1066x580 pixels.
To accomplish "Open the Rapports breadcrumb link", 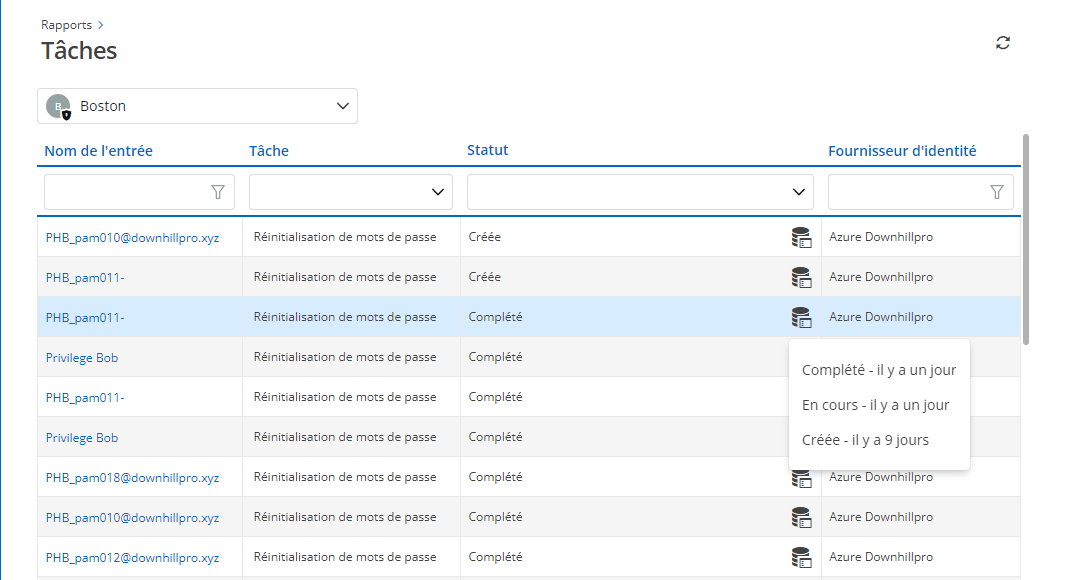I will (x=66, y=24).
